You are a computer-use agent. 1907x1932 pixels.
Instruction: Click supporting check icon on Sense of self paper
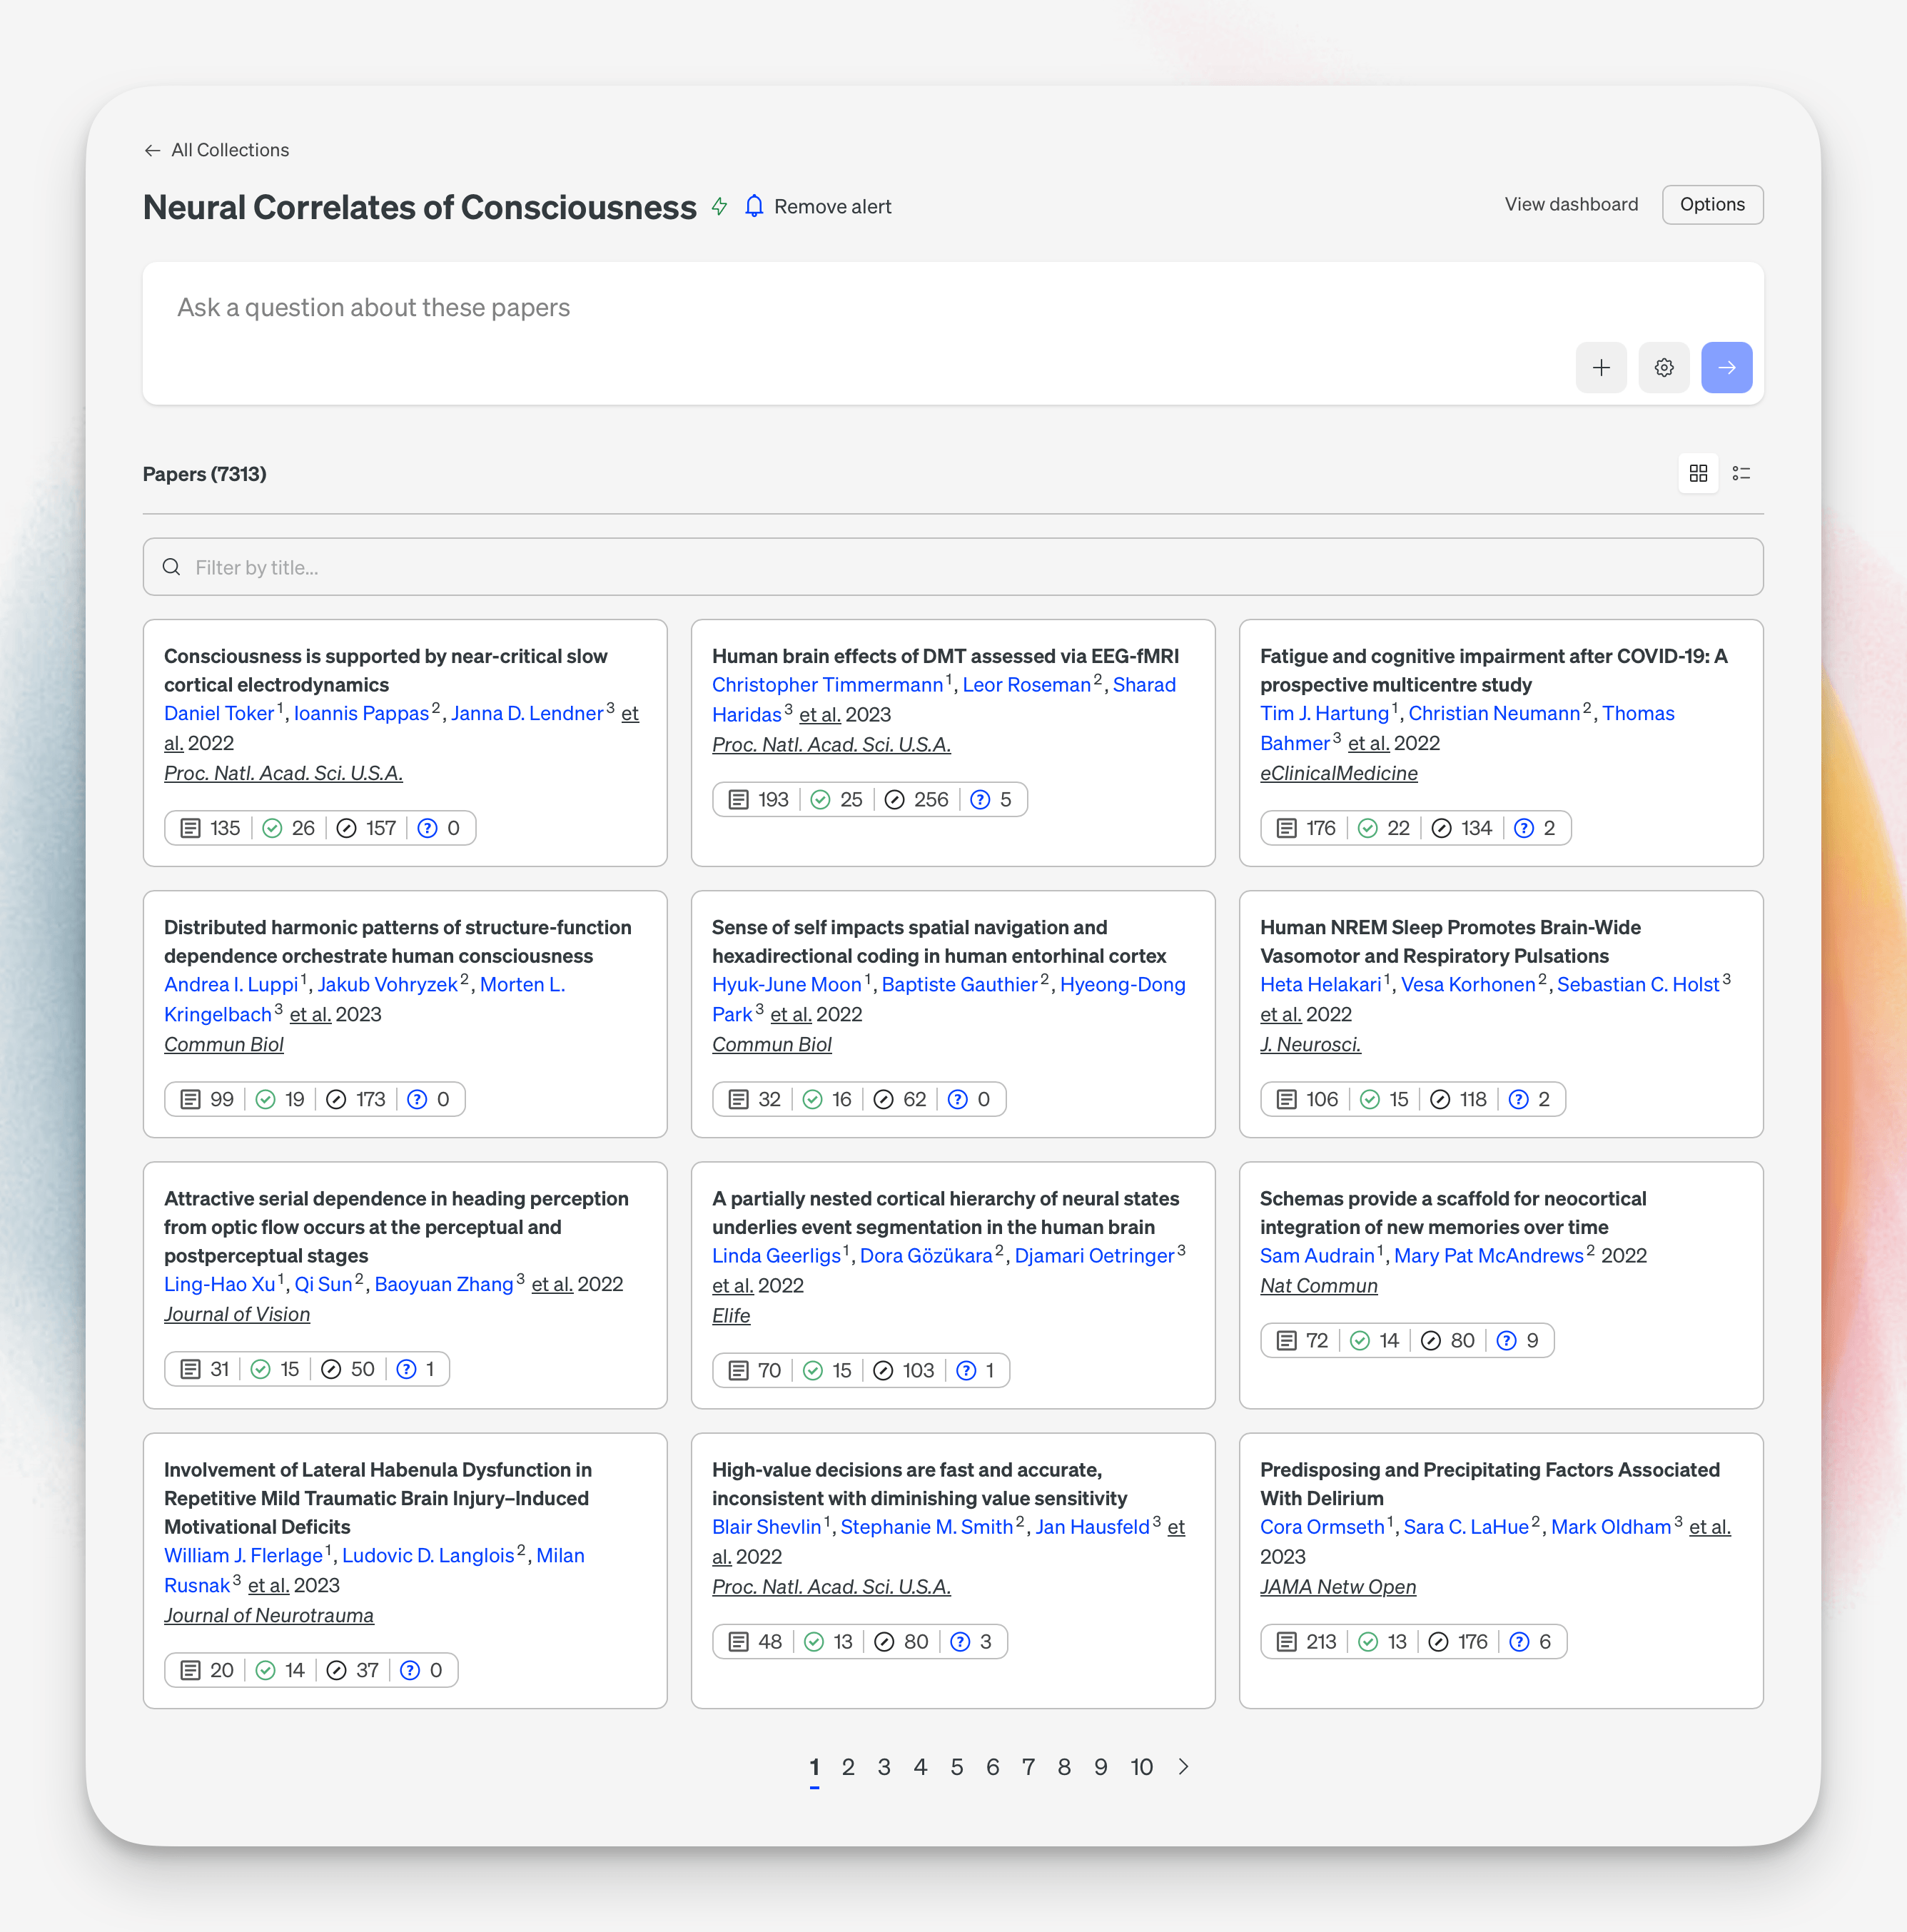pos(813,1099)
